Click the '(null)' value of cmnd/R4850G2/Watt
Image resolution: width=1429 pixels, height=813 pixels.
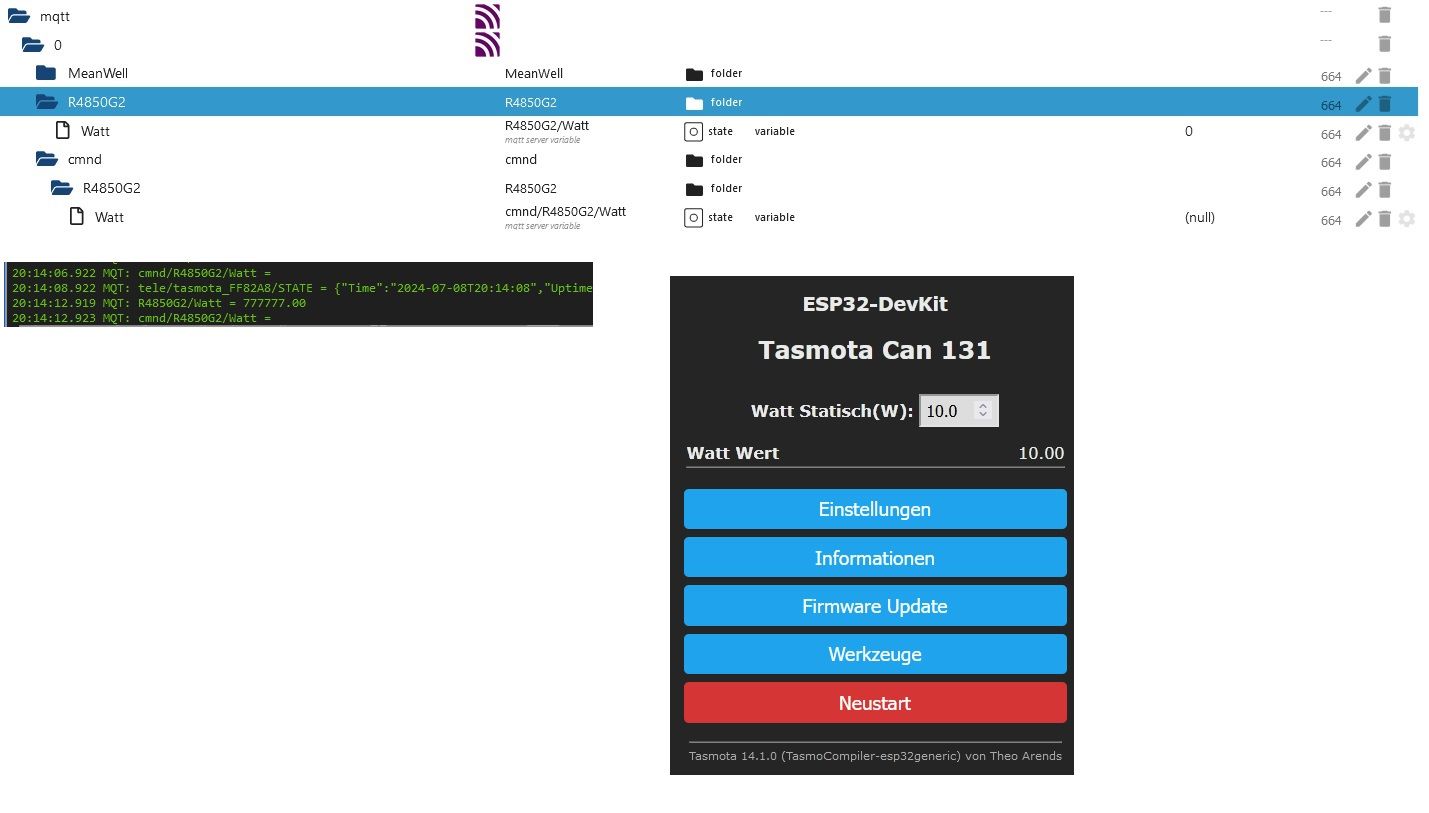(x=1200, y=217)
